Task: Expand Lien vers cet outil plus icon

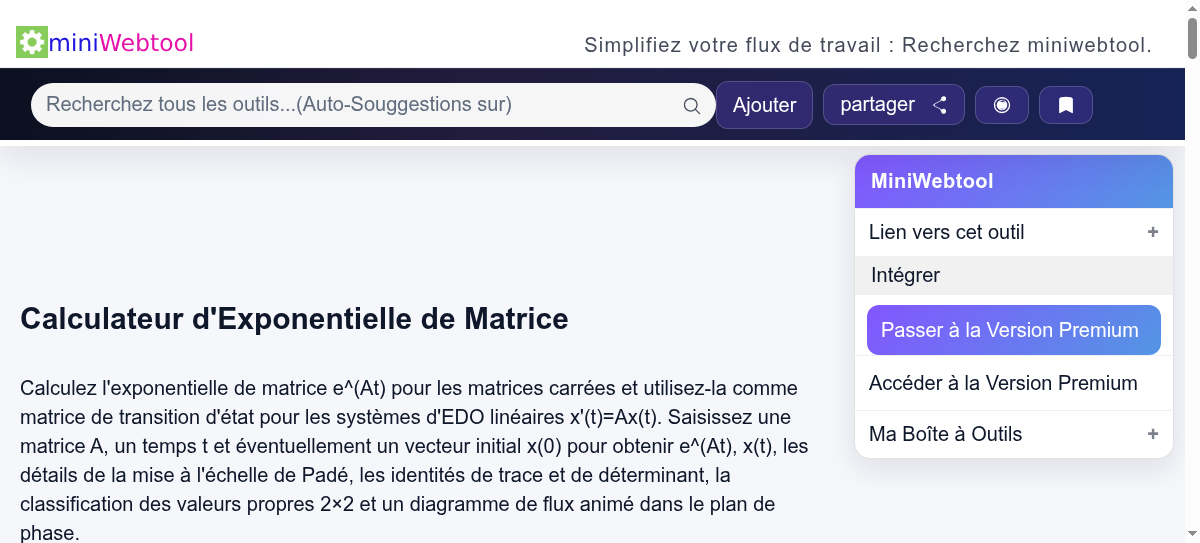Action: tap(1153, 232)
